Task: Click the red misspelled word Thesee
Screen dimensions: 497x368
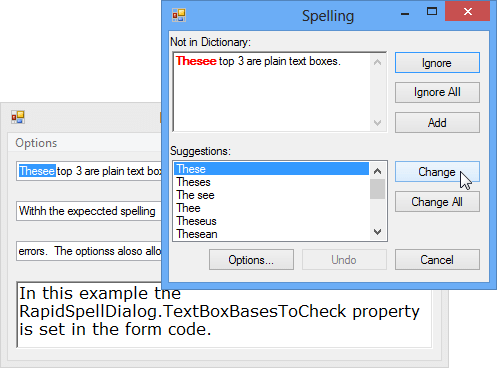Action: (x=196, y=61)
